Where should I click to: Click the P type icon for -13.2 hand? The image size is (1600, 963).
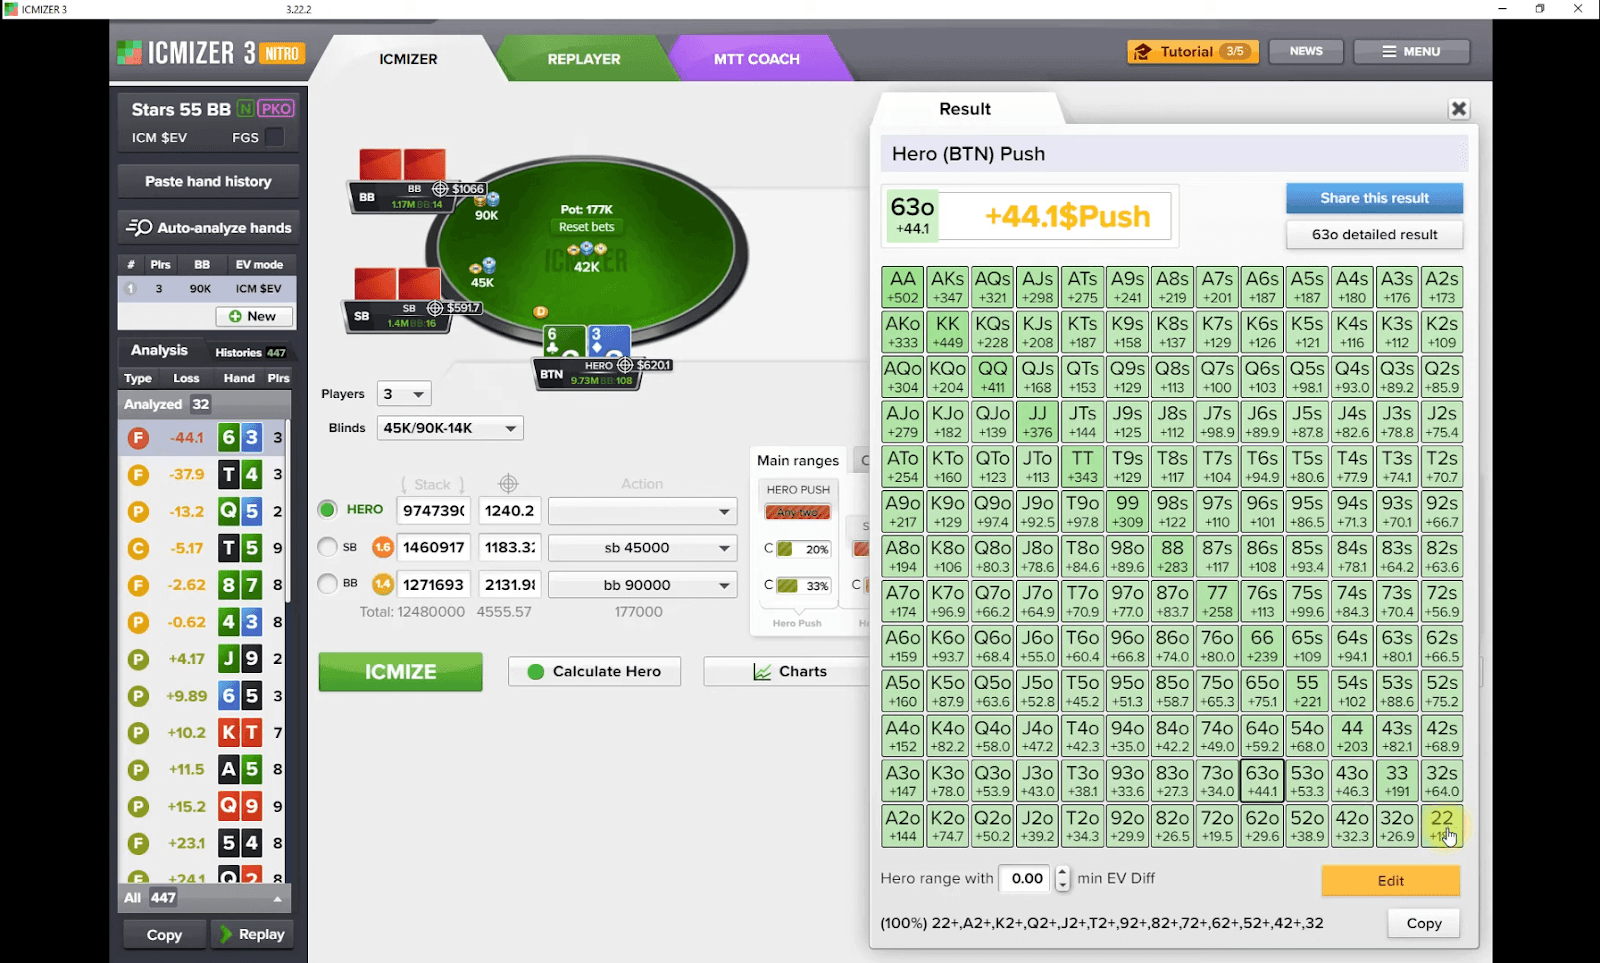click(x=138, y=512)
